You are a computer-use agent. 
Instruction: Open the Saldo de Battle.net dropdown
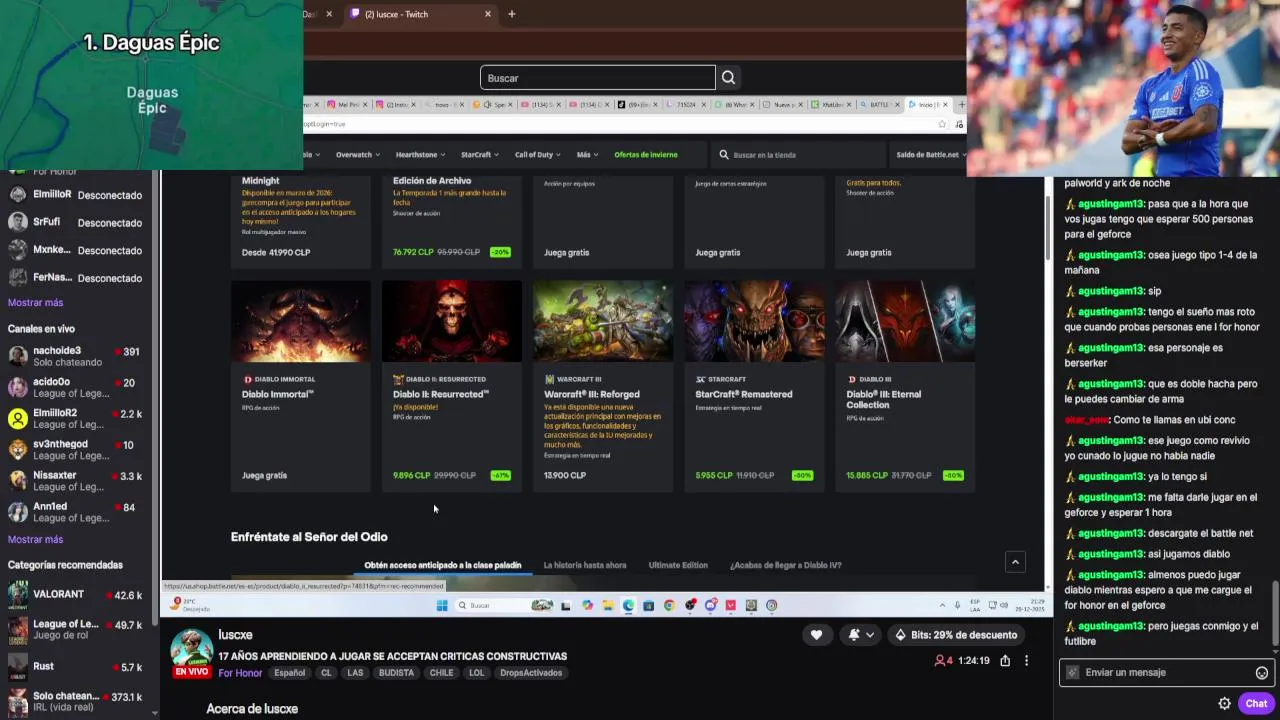(x=930, y=155)
